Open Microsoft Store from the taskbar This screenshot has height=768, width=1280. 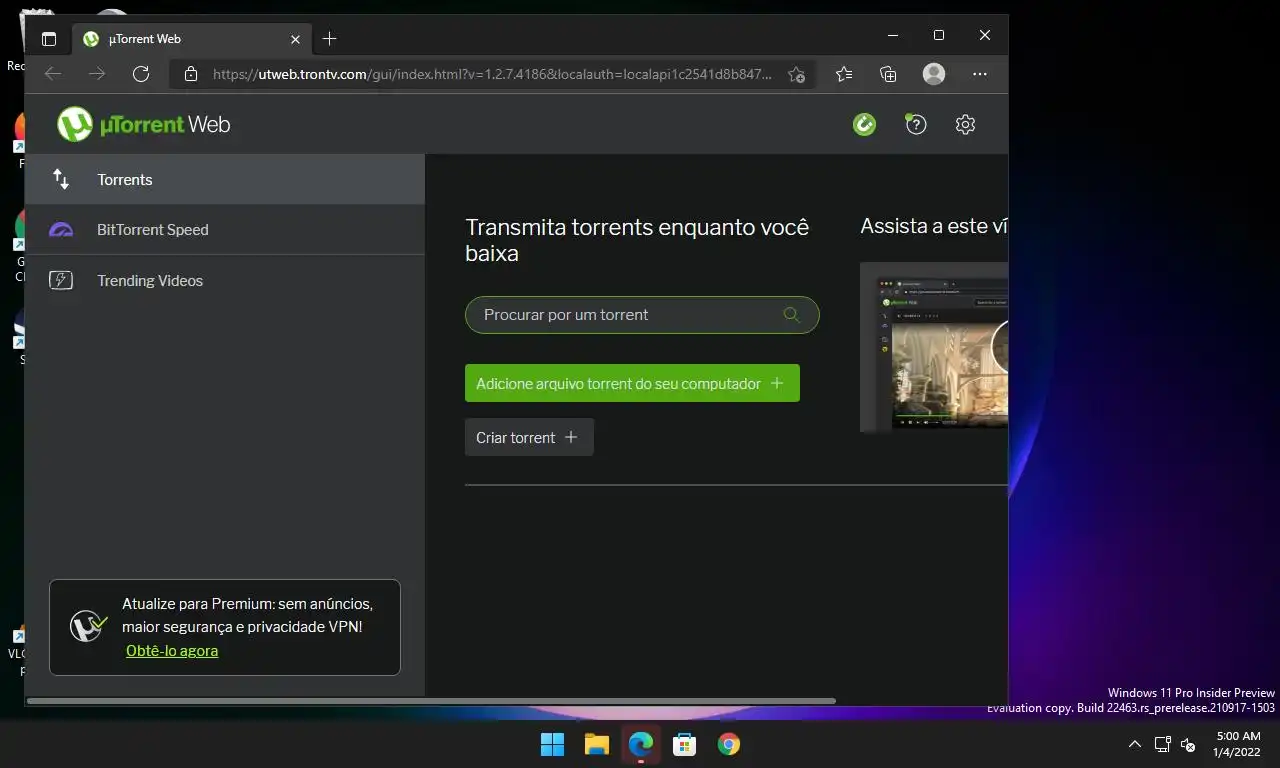click(x=685, y=744)
